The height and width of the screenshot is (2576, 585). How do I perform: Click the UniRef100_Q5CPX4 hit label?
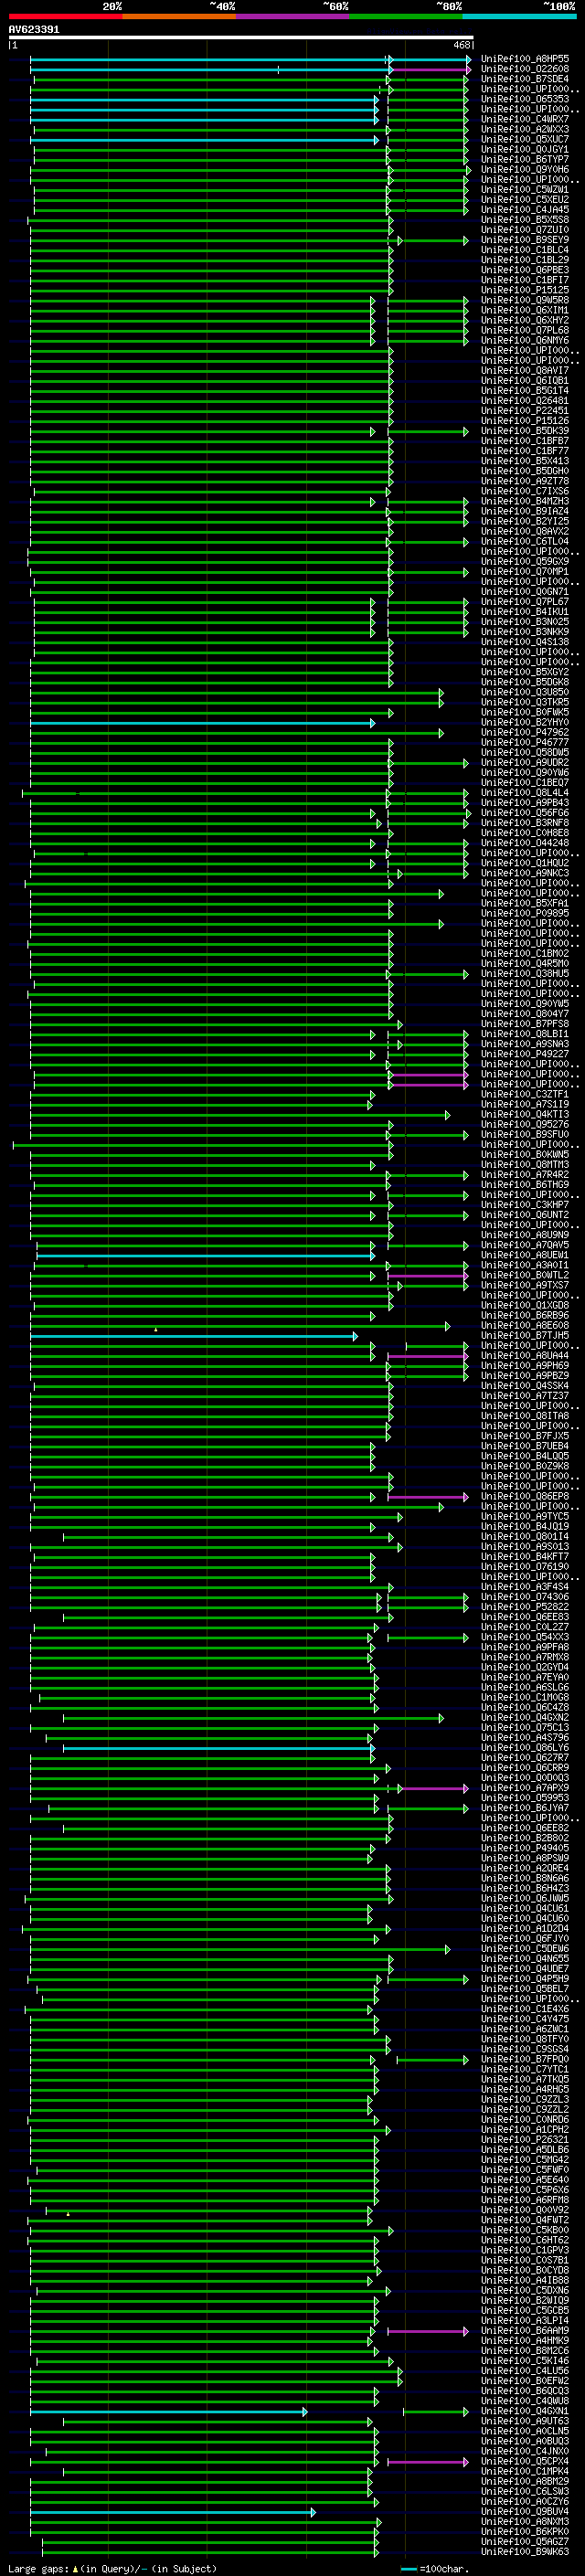pyautogui.click(x=525, y=2461)
